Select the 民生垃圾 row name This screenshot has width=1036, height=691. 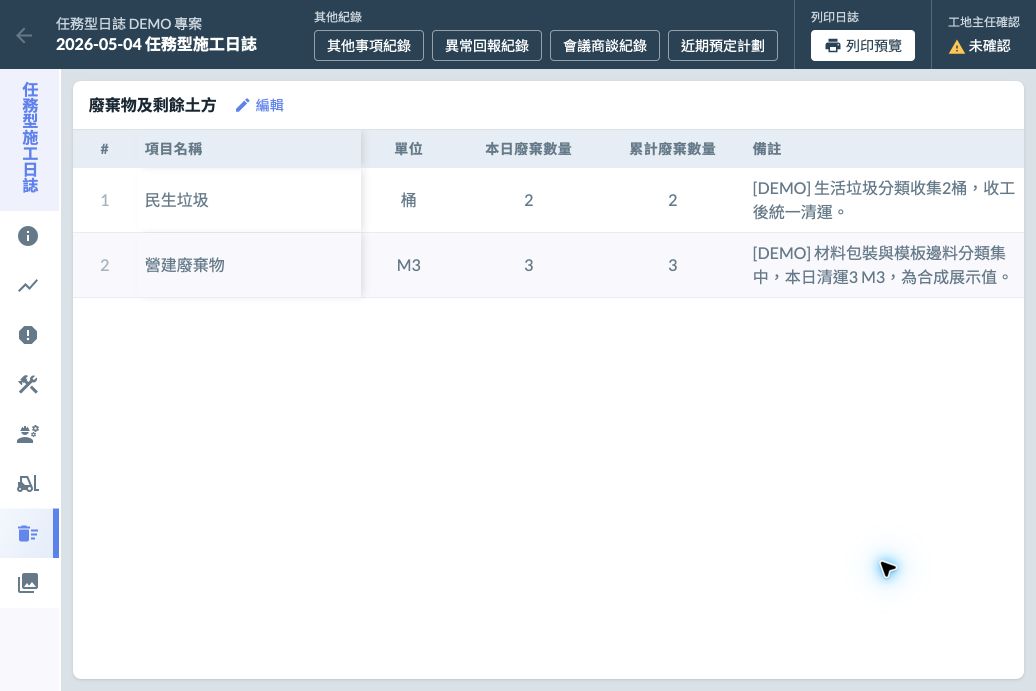coord(176,200)
